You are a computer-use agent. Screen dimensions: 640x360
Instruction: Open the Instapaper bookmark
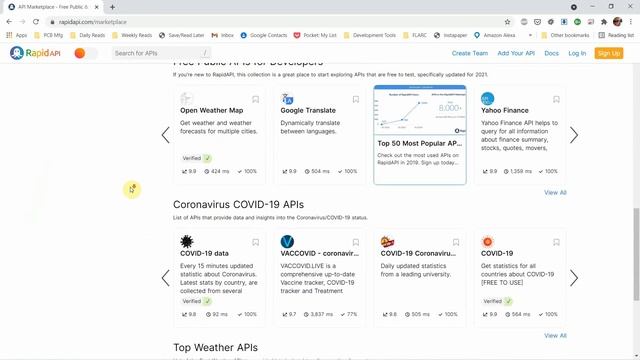pyautogui.click(x=451, y=35)
